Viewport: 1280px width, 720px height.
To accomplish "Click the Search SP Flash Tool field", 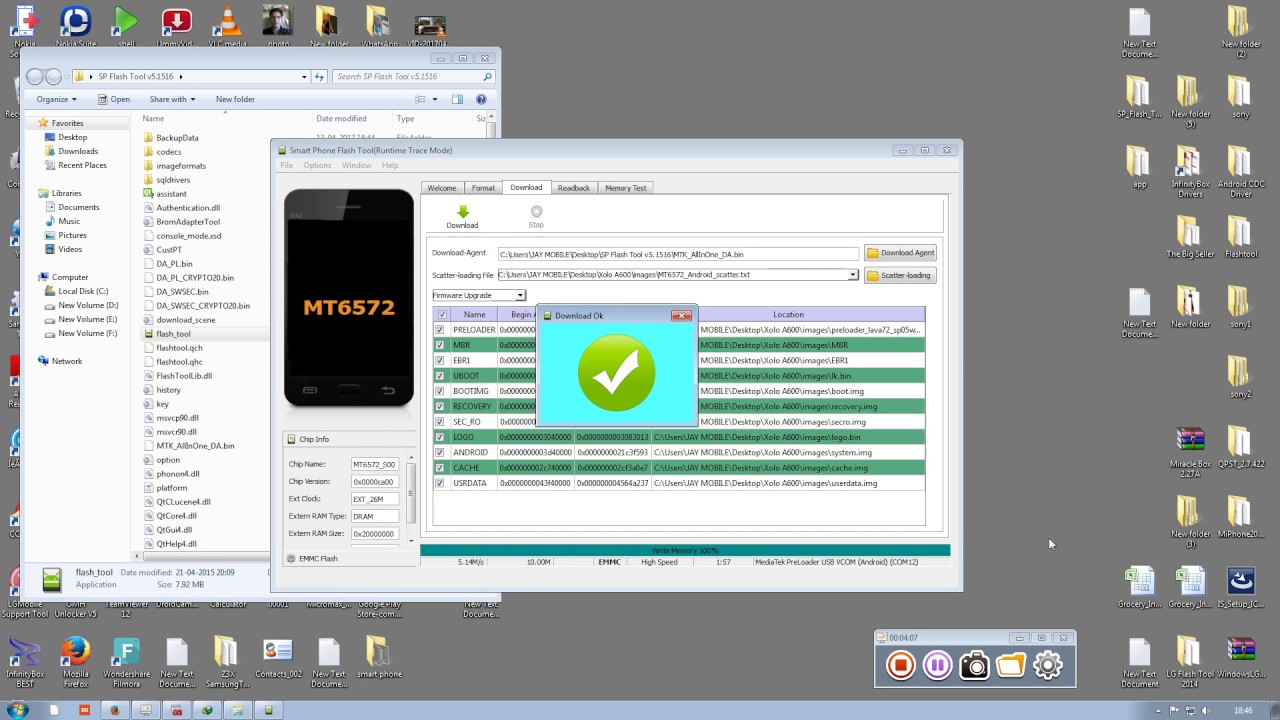I will (x=414, y=77).
